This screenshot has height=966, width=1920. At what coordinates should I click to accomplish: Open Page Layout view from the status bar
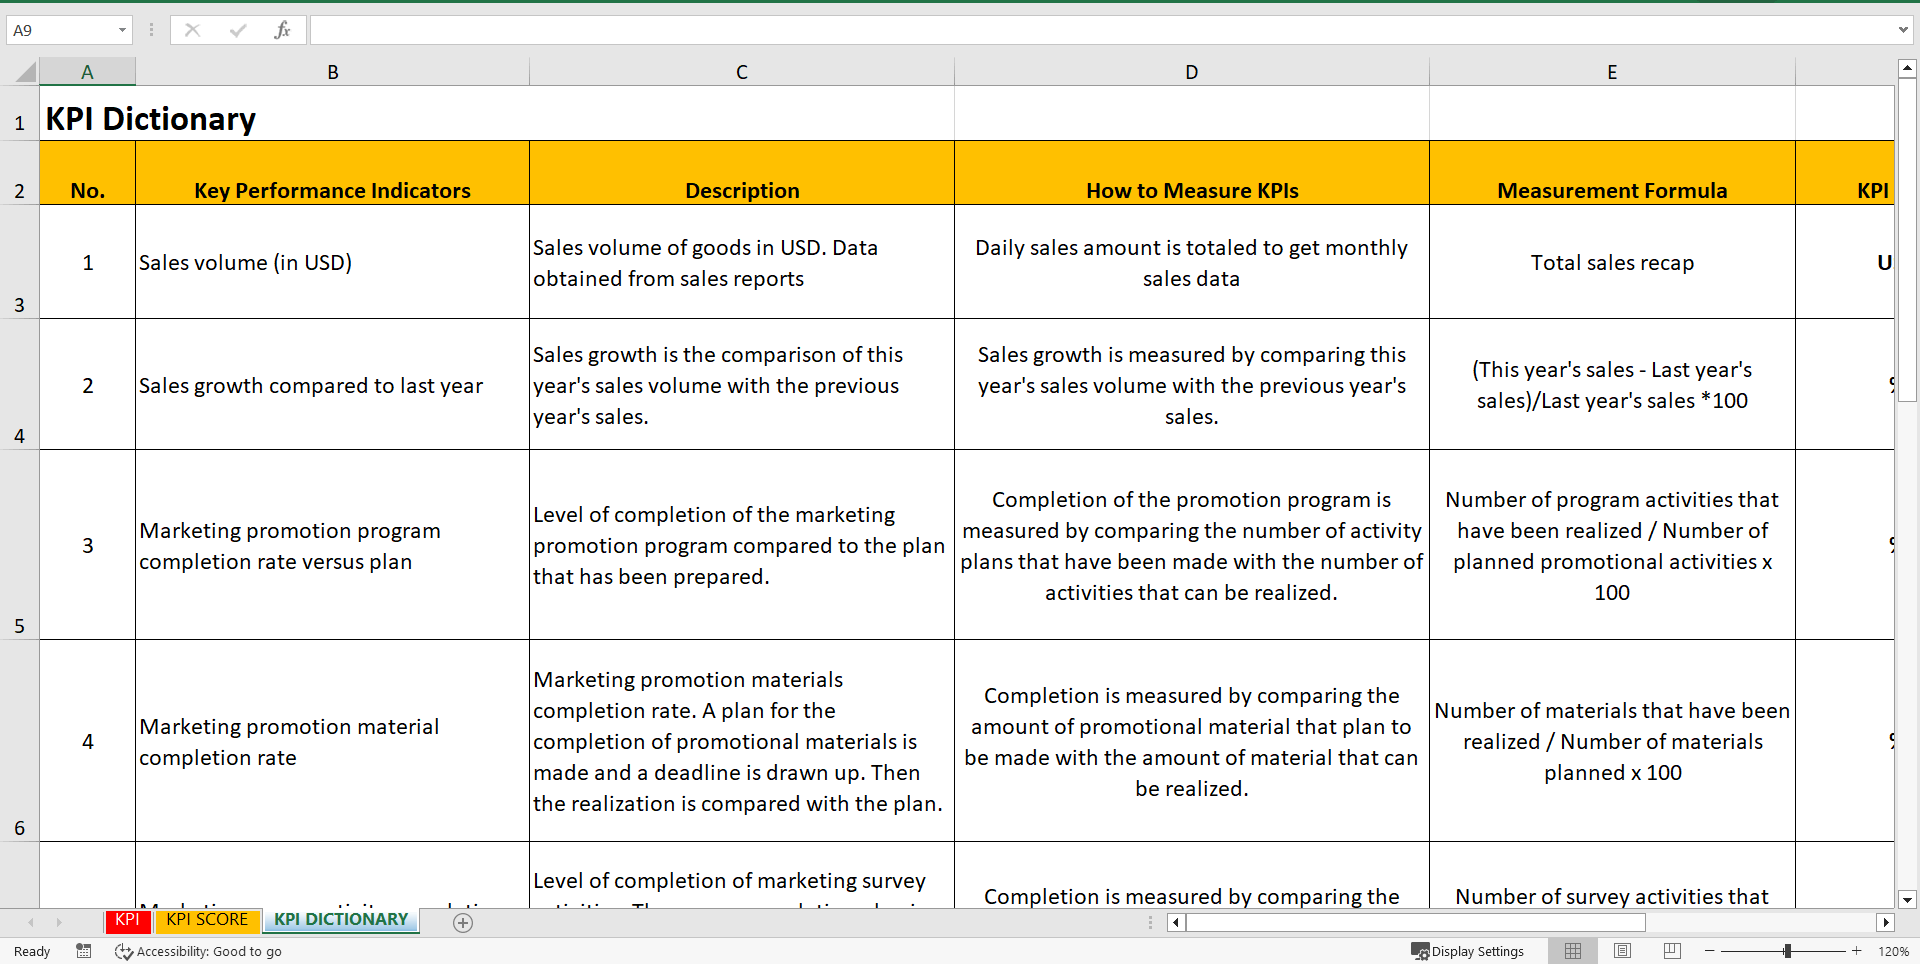tap(1621, 951)
